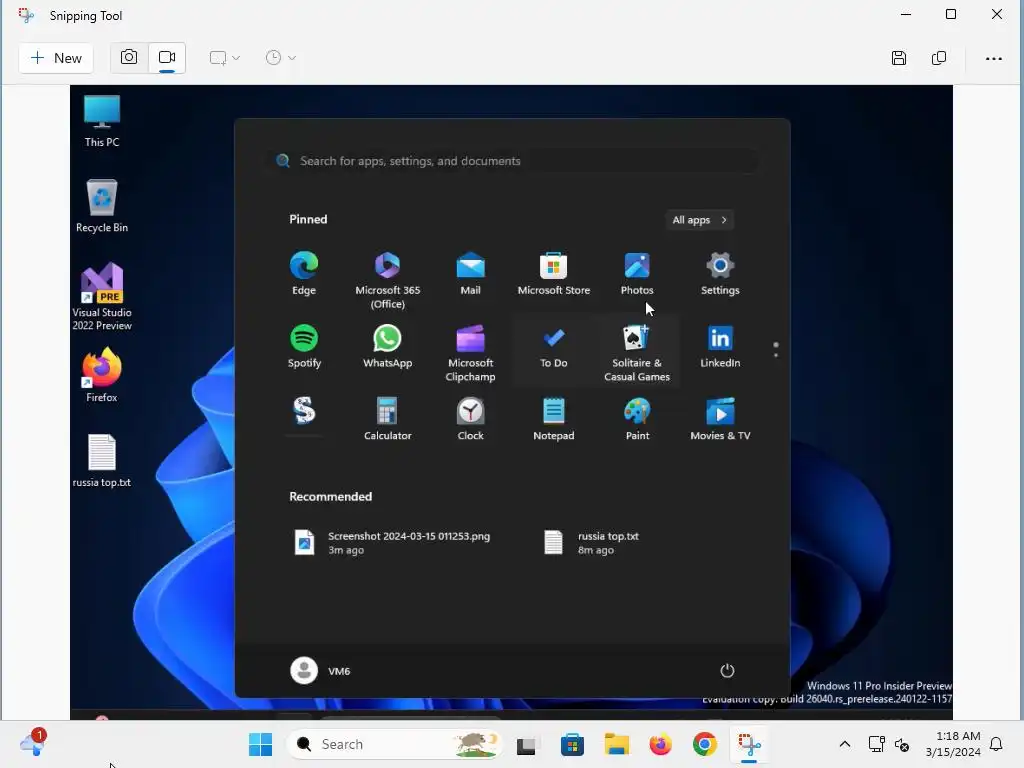Open the Solitaire & Casual Games tile
This screenshot has height=768, width=1024.
point(637,353)
